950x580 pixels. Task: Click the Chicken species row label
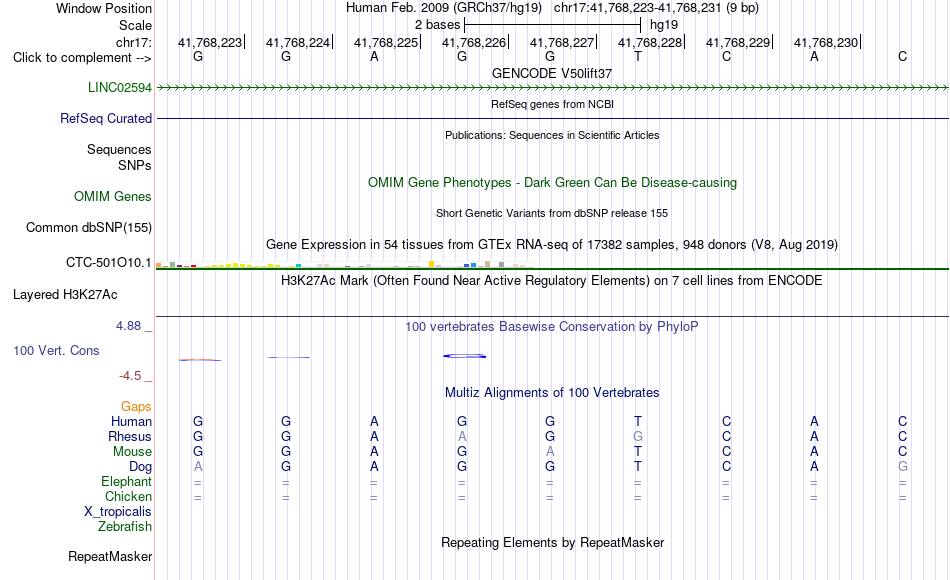(x=128, y=496)
